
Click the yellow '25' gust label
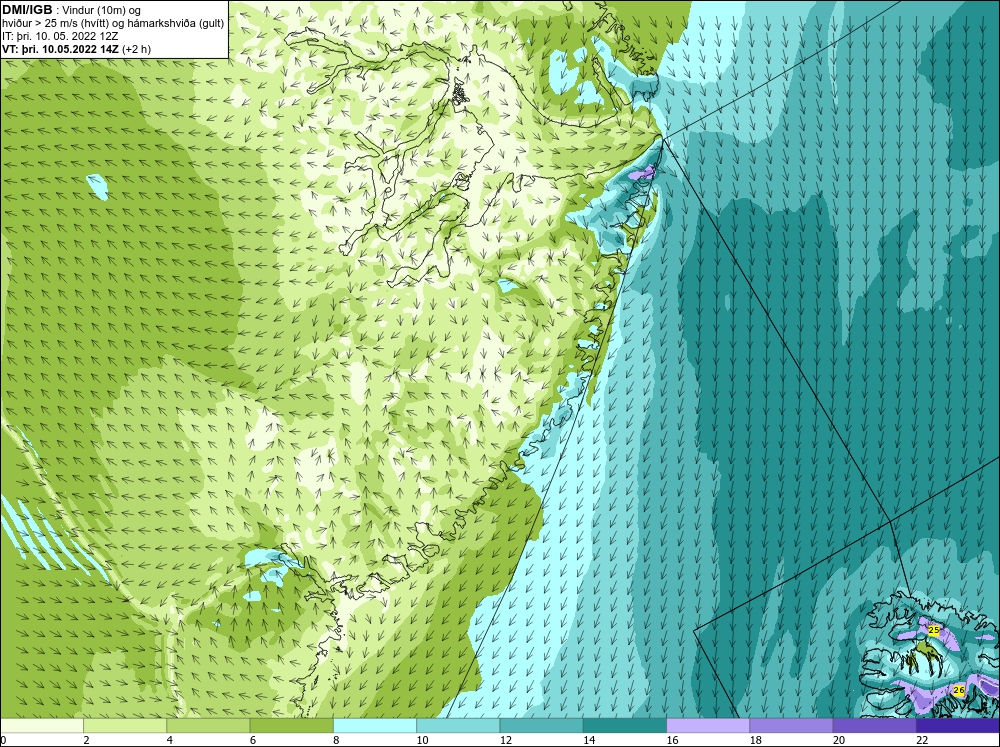tap(934, 630)
